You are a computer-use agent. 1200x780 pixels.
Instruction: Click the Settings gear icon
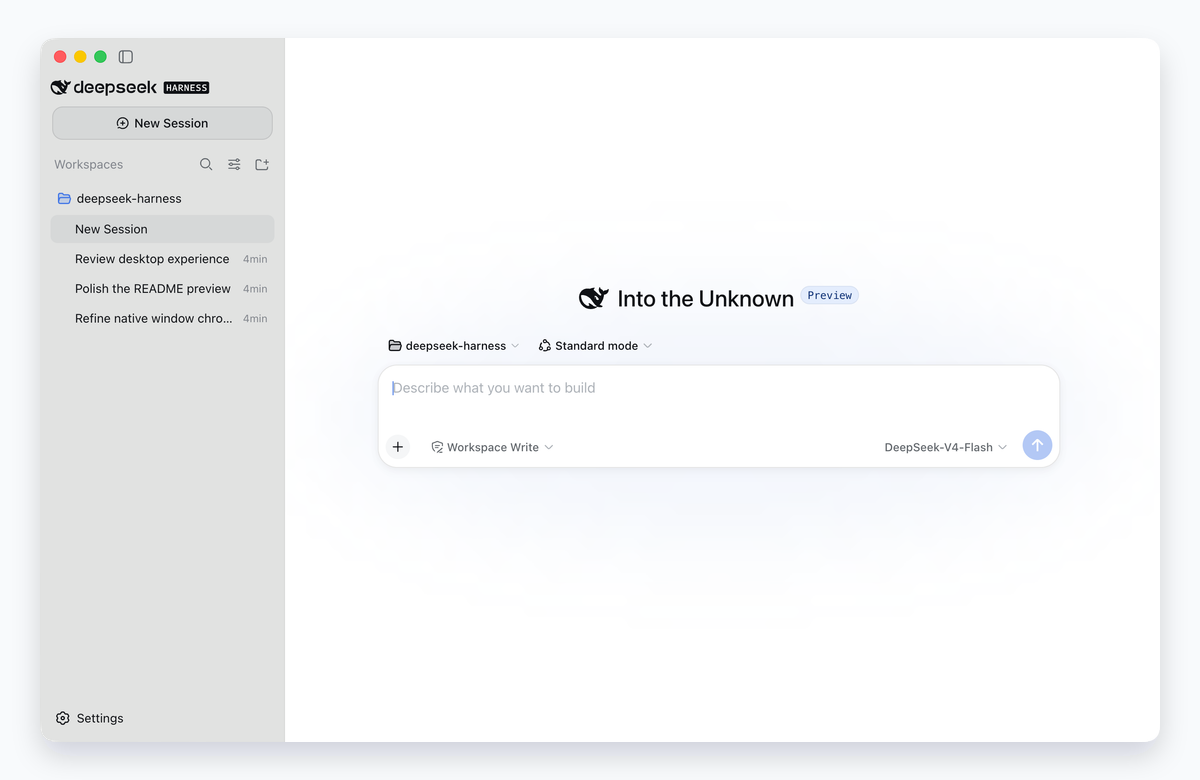pos(63,718)
